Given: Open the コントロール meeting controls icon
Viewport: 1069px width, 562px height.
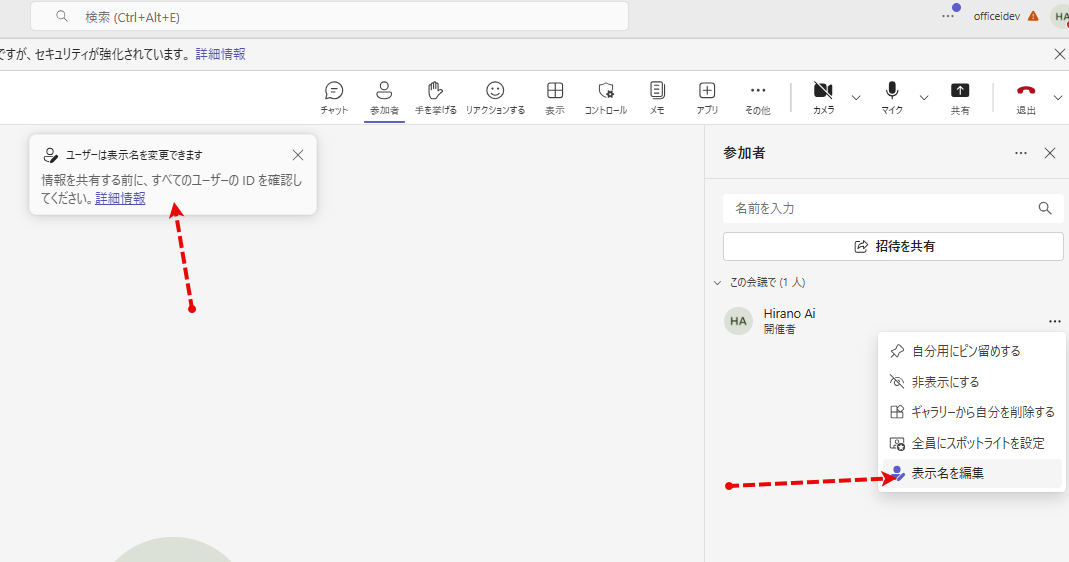Looking at the screenshot, I should [x=605, y=97].
